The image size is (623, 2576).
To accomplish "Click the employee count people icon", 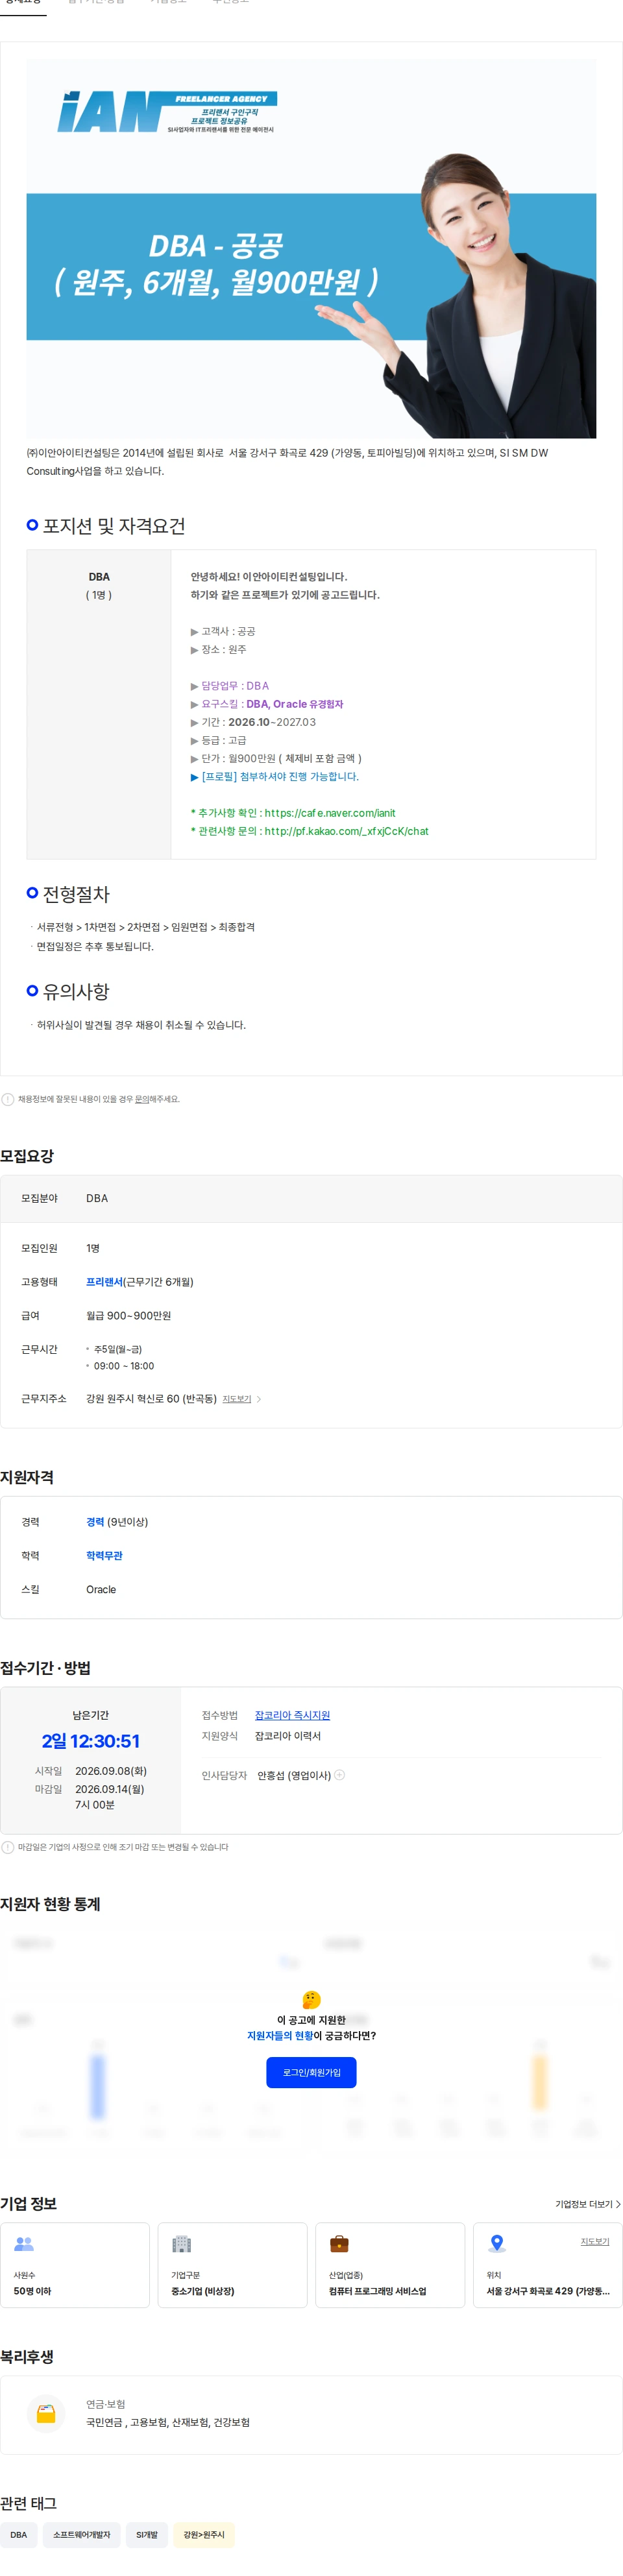I will [x=24, y=2244].
